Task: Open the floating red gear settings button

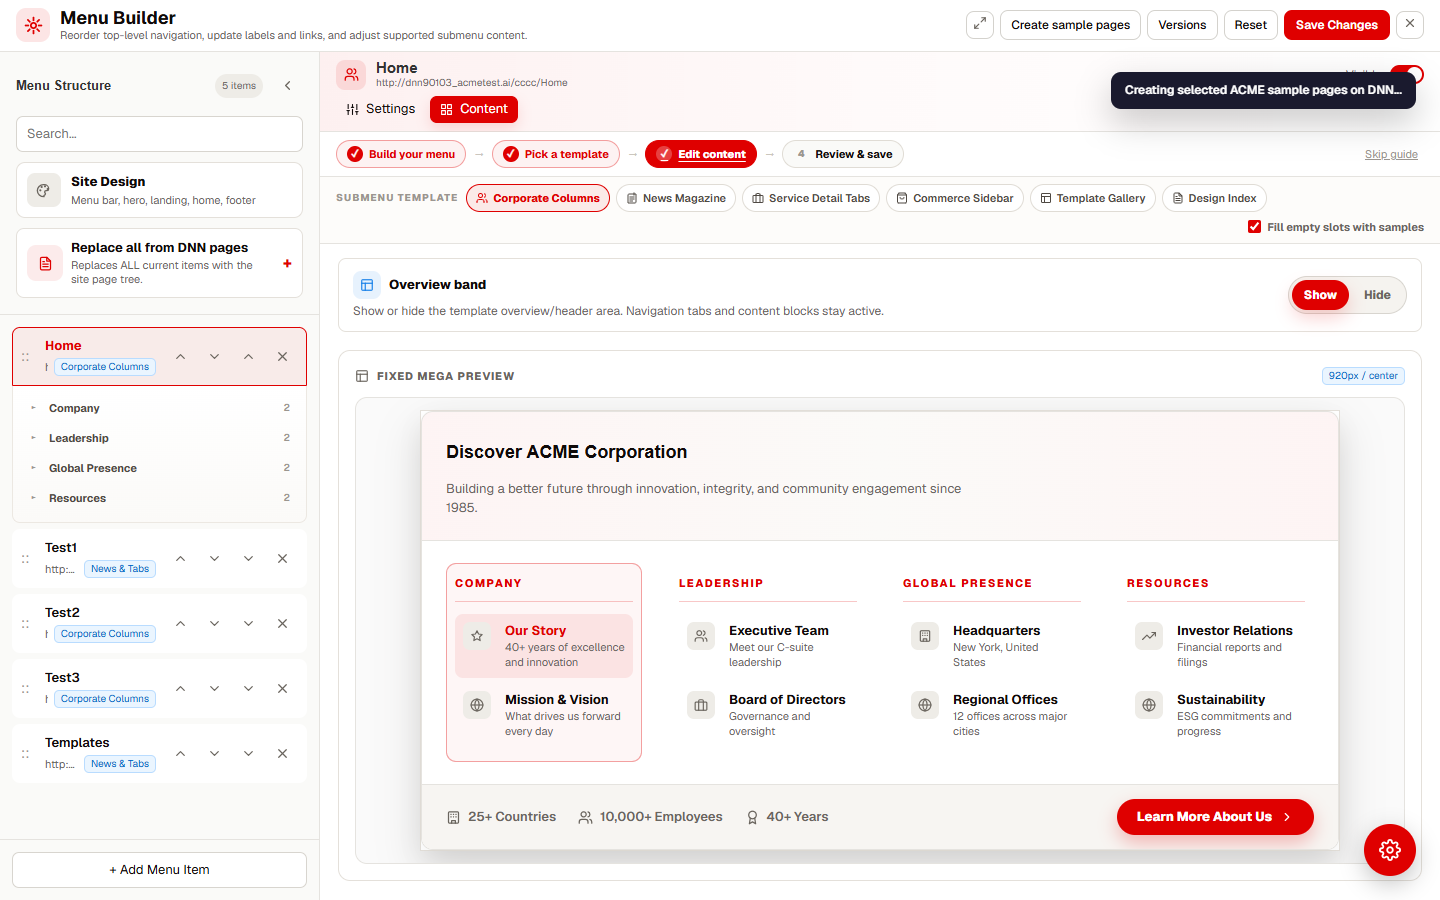Action: click(1390, 850)
